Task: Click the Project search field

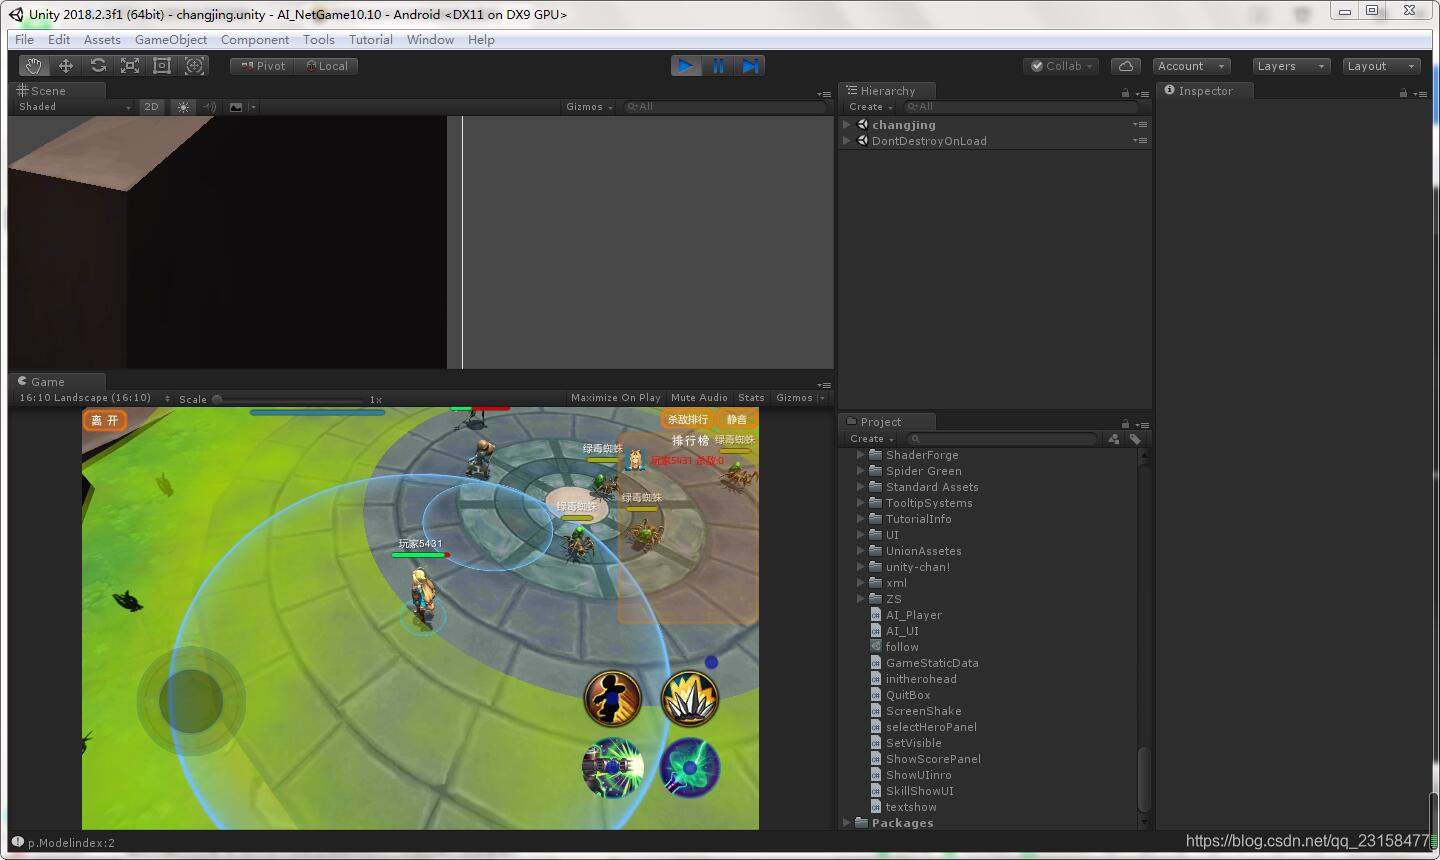Action: tap(1003, 439)
